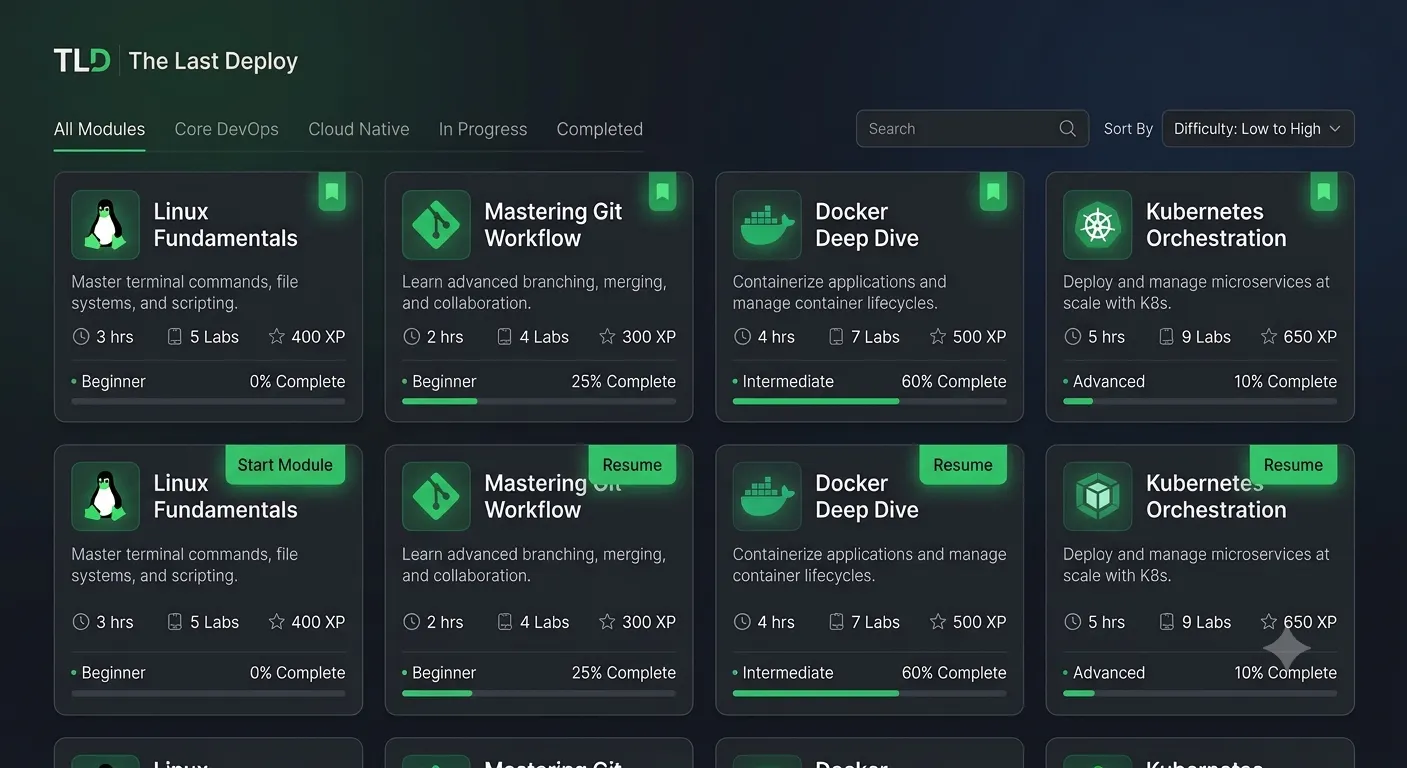
Task: Click the clock icon beside 5 hrs on the bookmarked Kubernetes card
Action: (x=1072, y=337)
